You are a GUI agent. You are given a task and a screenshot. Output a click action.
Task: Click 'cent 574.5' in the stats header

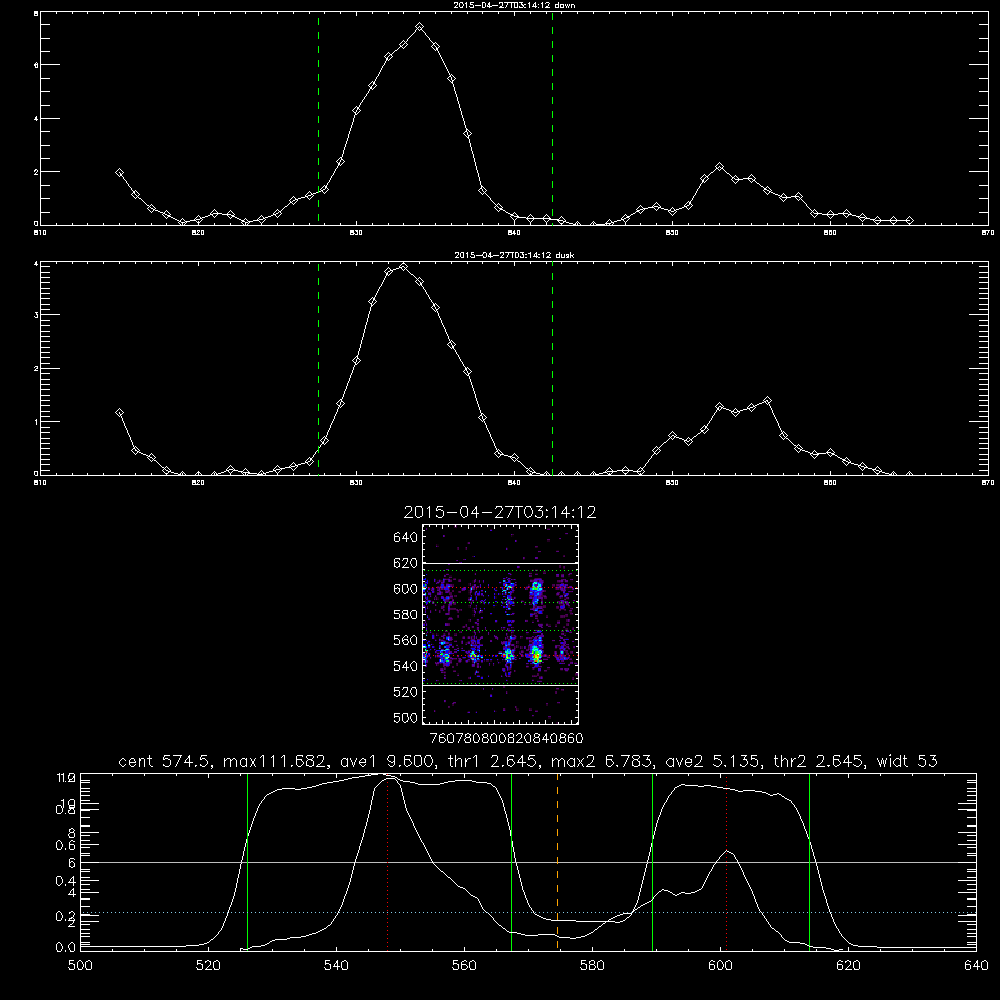tap(165, 761)
